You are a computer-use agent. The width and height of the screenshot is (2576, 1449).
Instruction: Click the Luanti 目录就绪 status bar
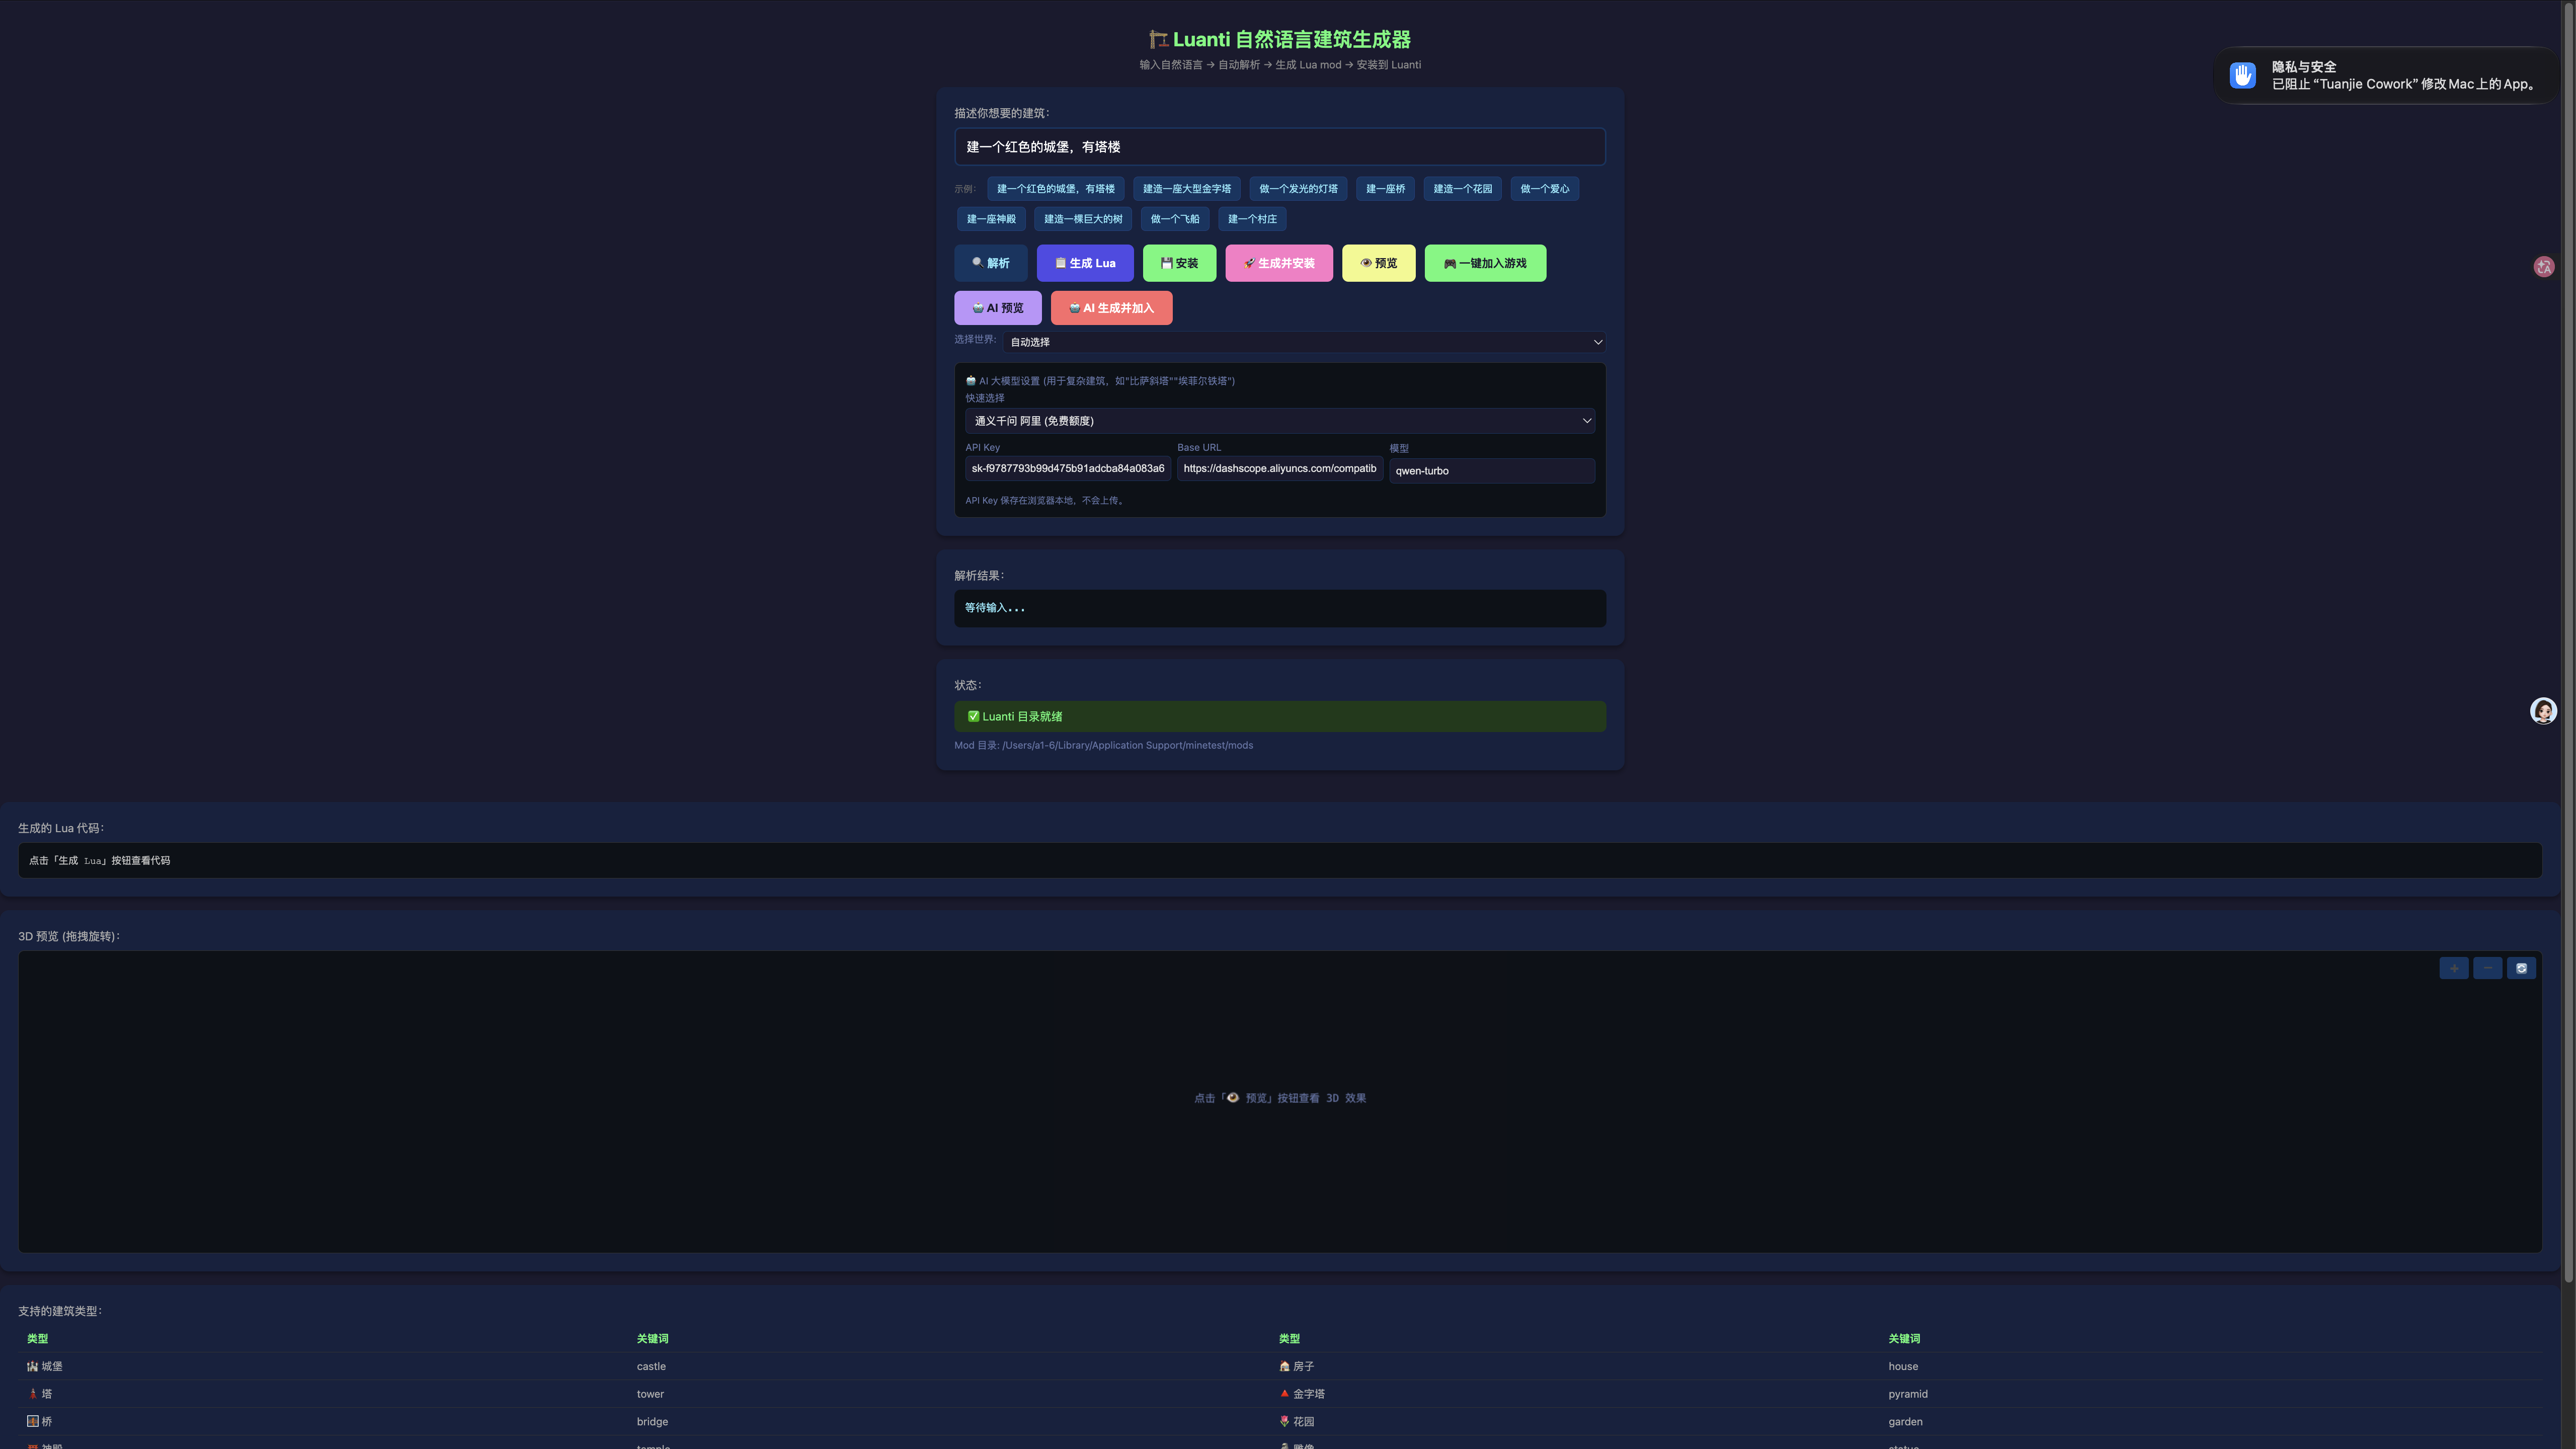(1280, 716)
